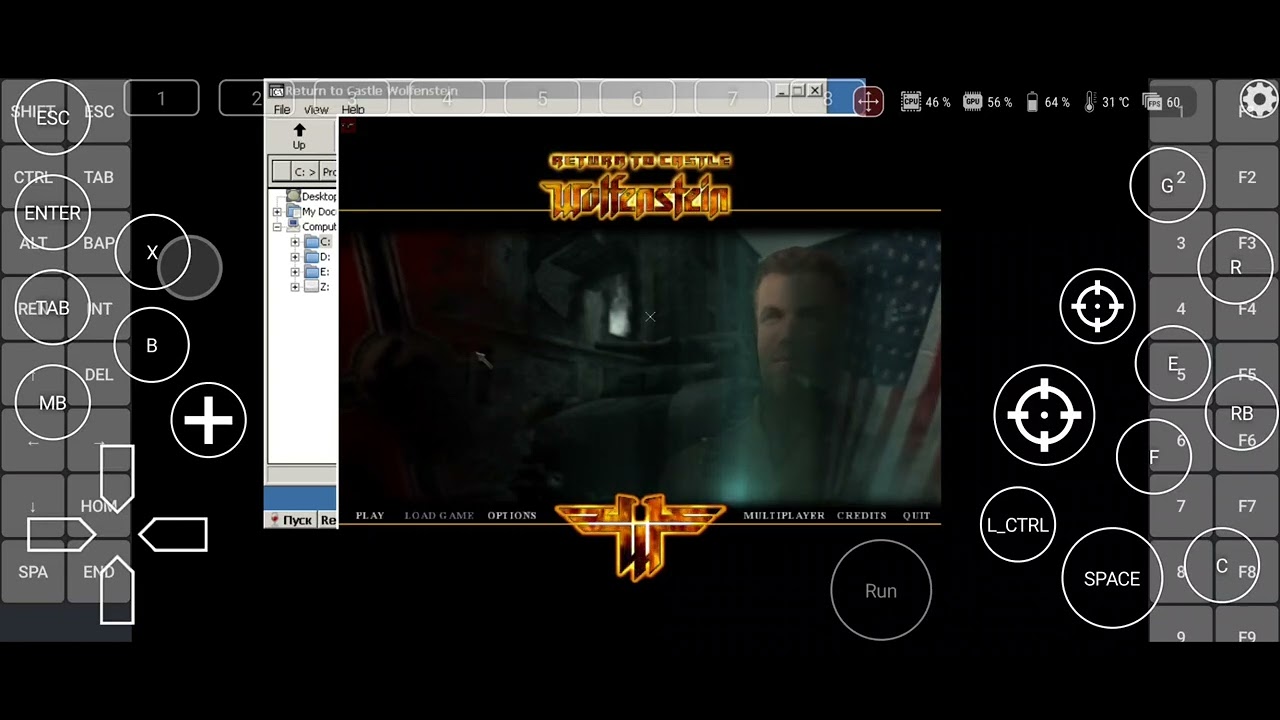Tap the Run overlay button

(x=881, y=590)
